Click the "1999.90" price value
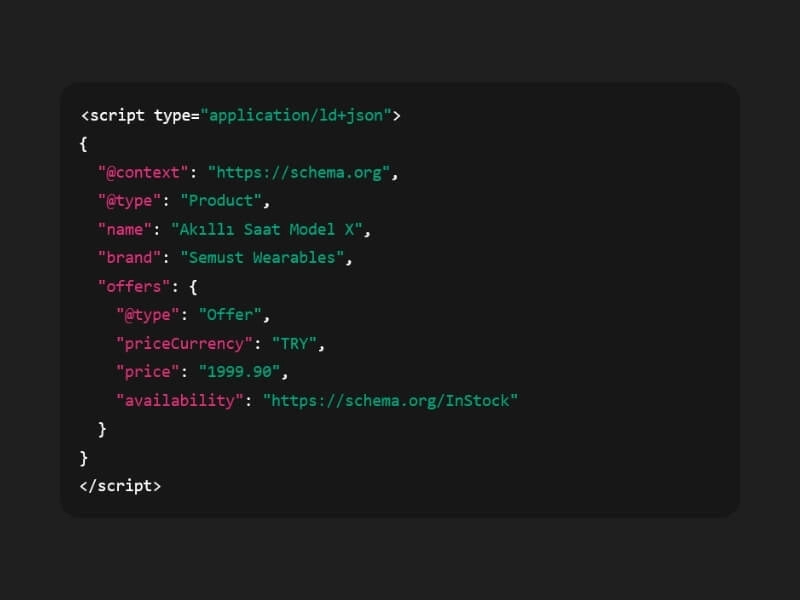The width and height of the screenshot is (800, 600). 242,371
